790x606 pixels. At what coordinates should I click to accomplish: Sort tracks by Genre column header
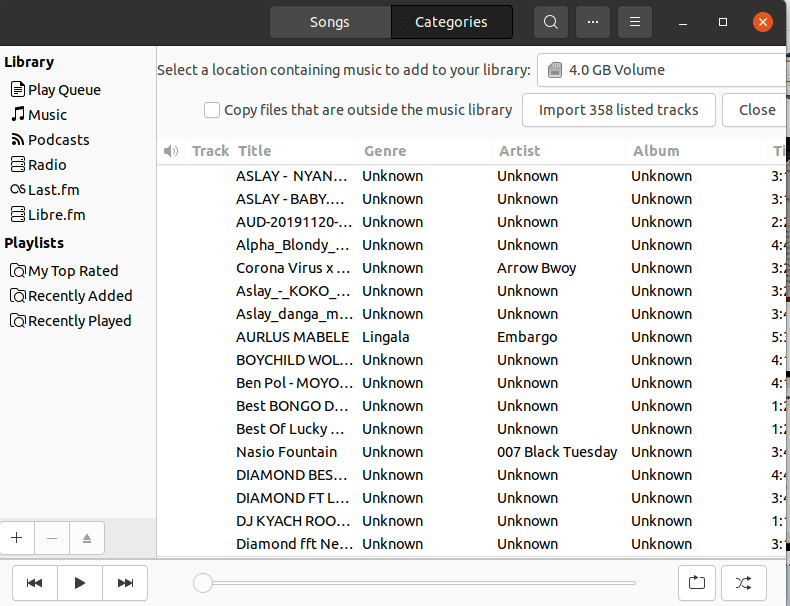point(385,151)
